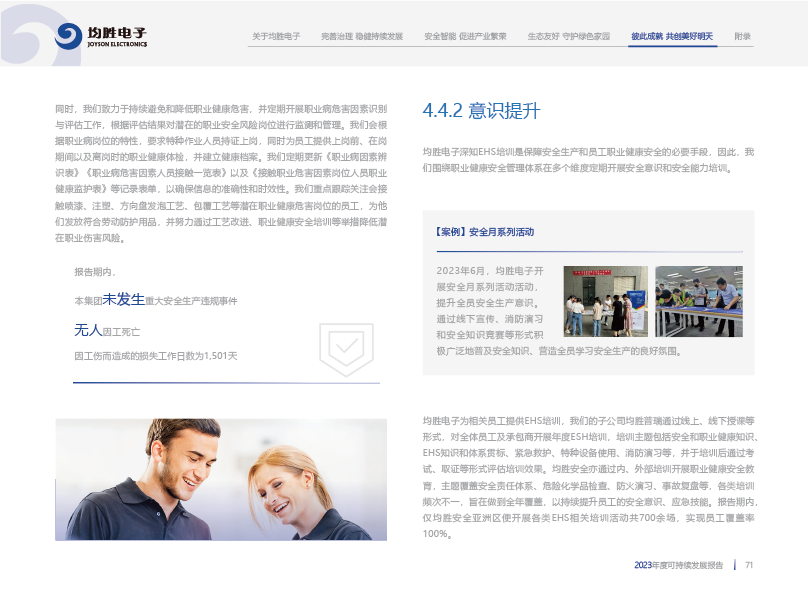Click the highlighted 无人 statistic
The height and width of the screenshot is (596, 808).
(88, 329)
